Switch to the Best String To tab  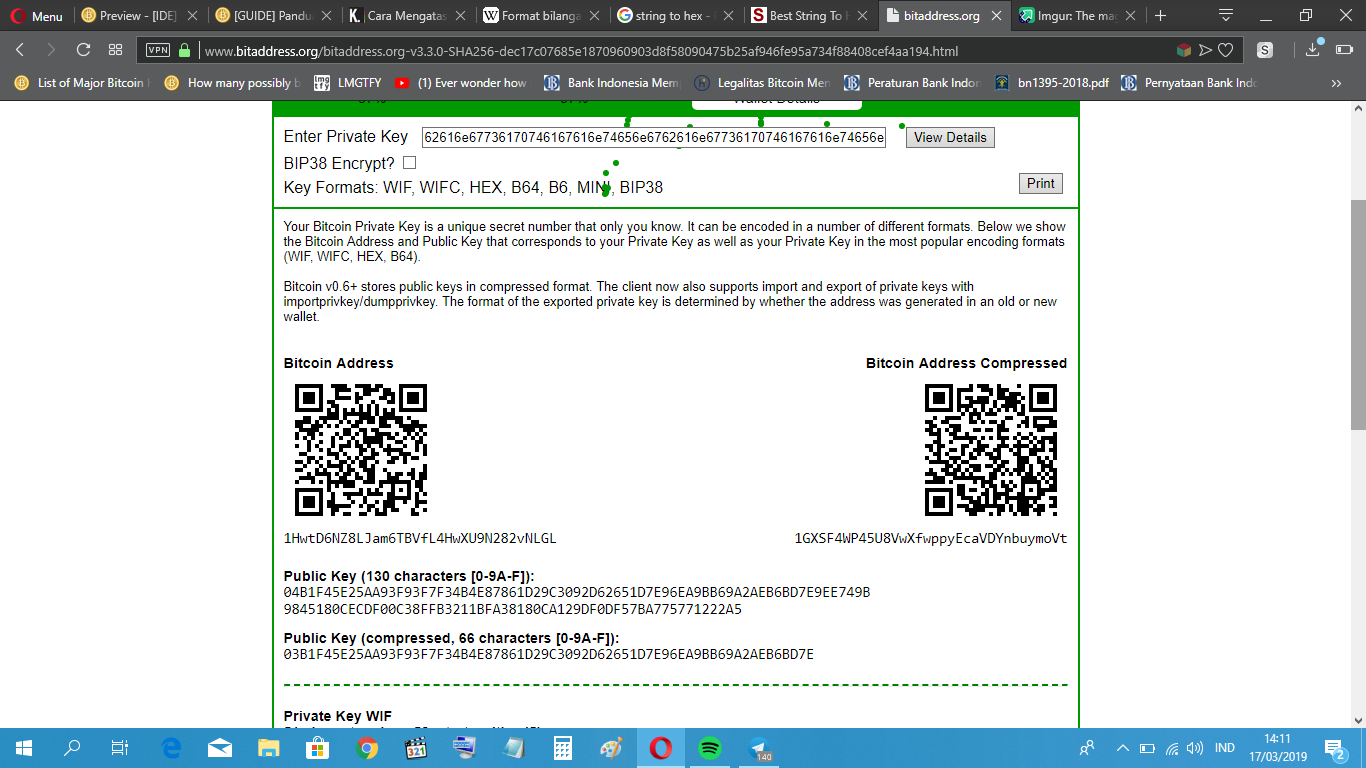pyautogui.click(x=809, y=16)
